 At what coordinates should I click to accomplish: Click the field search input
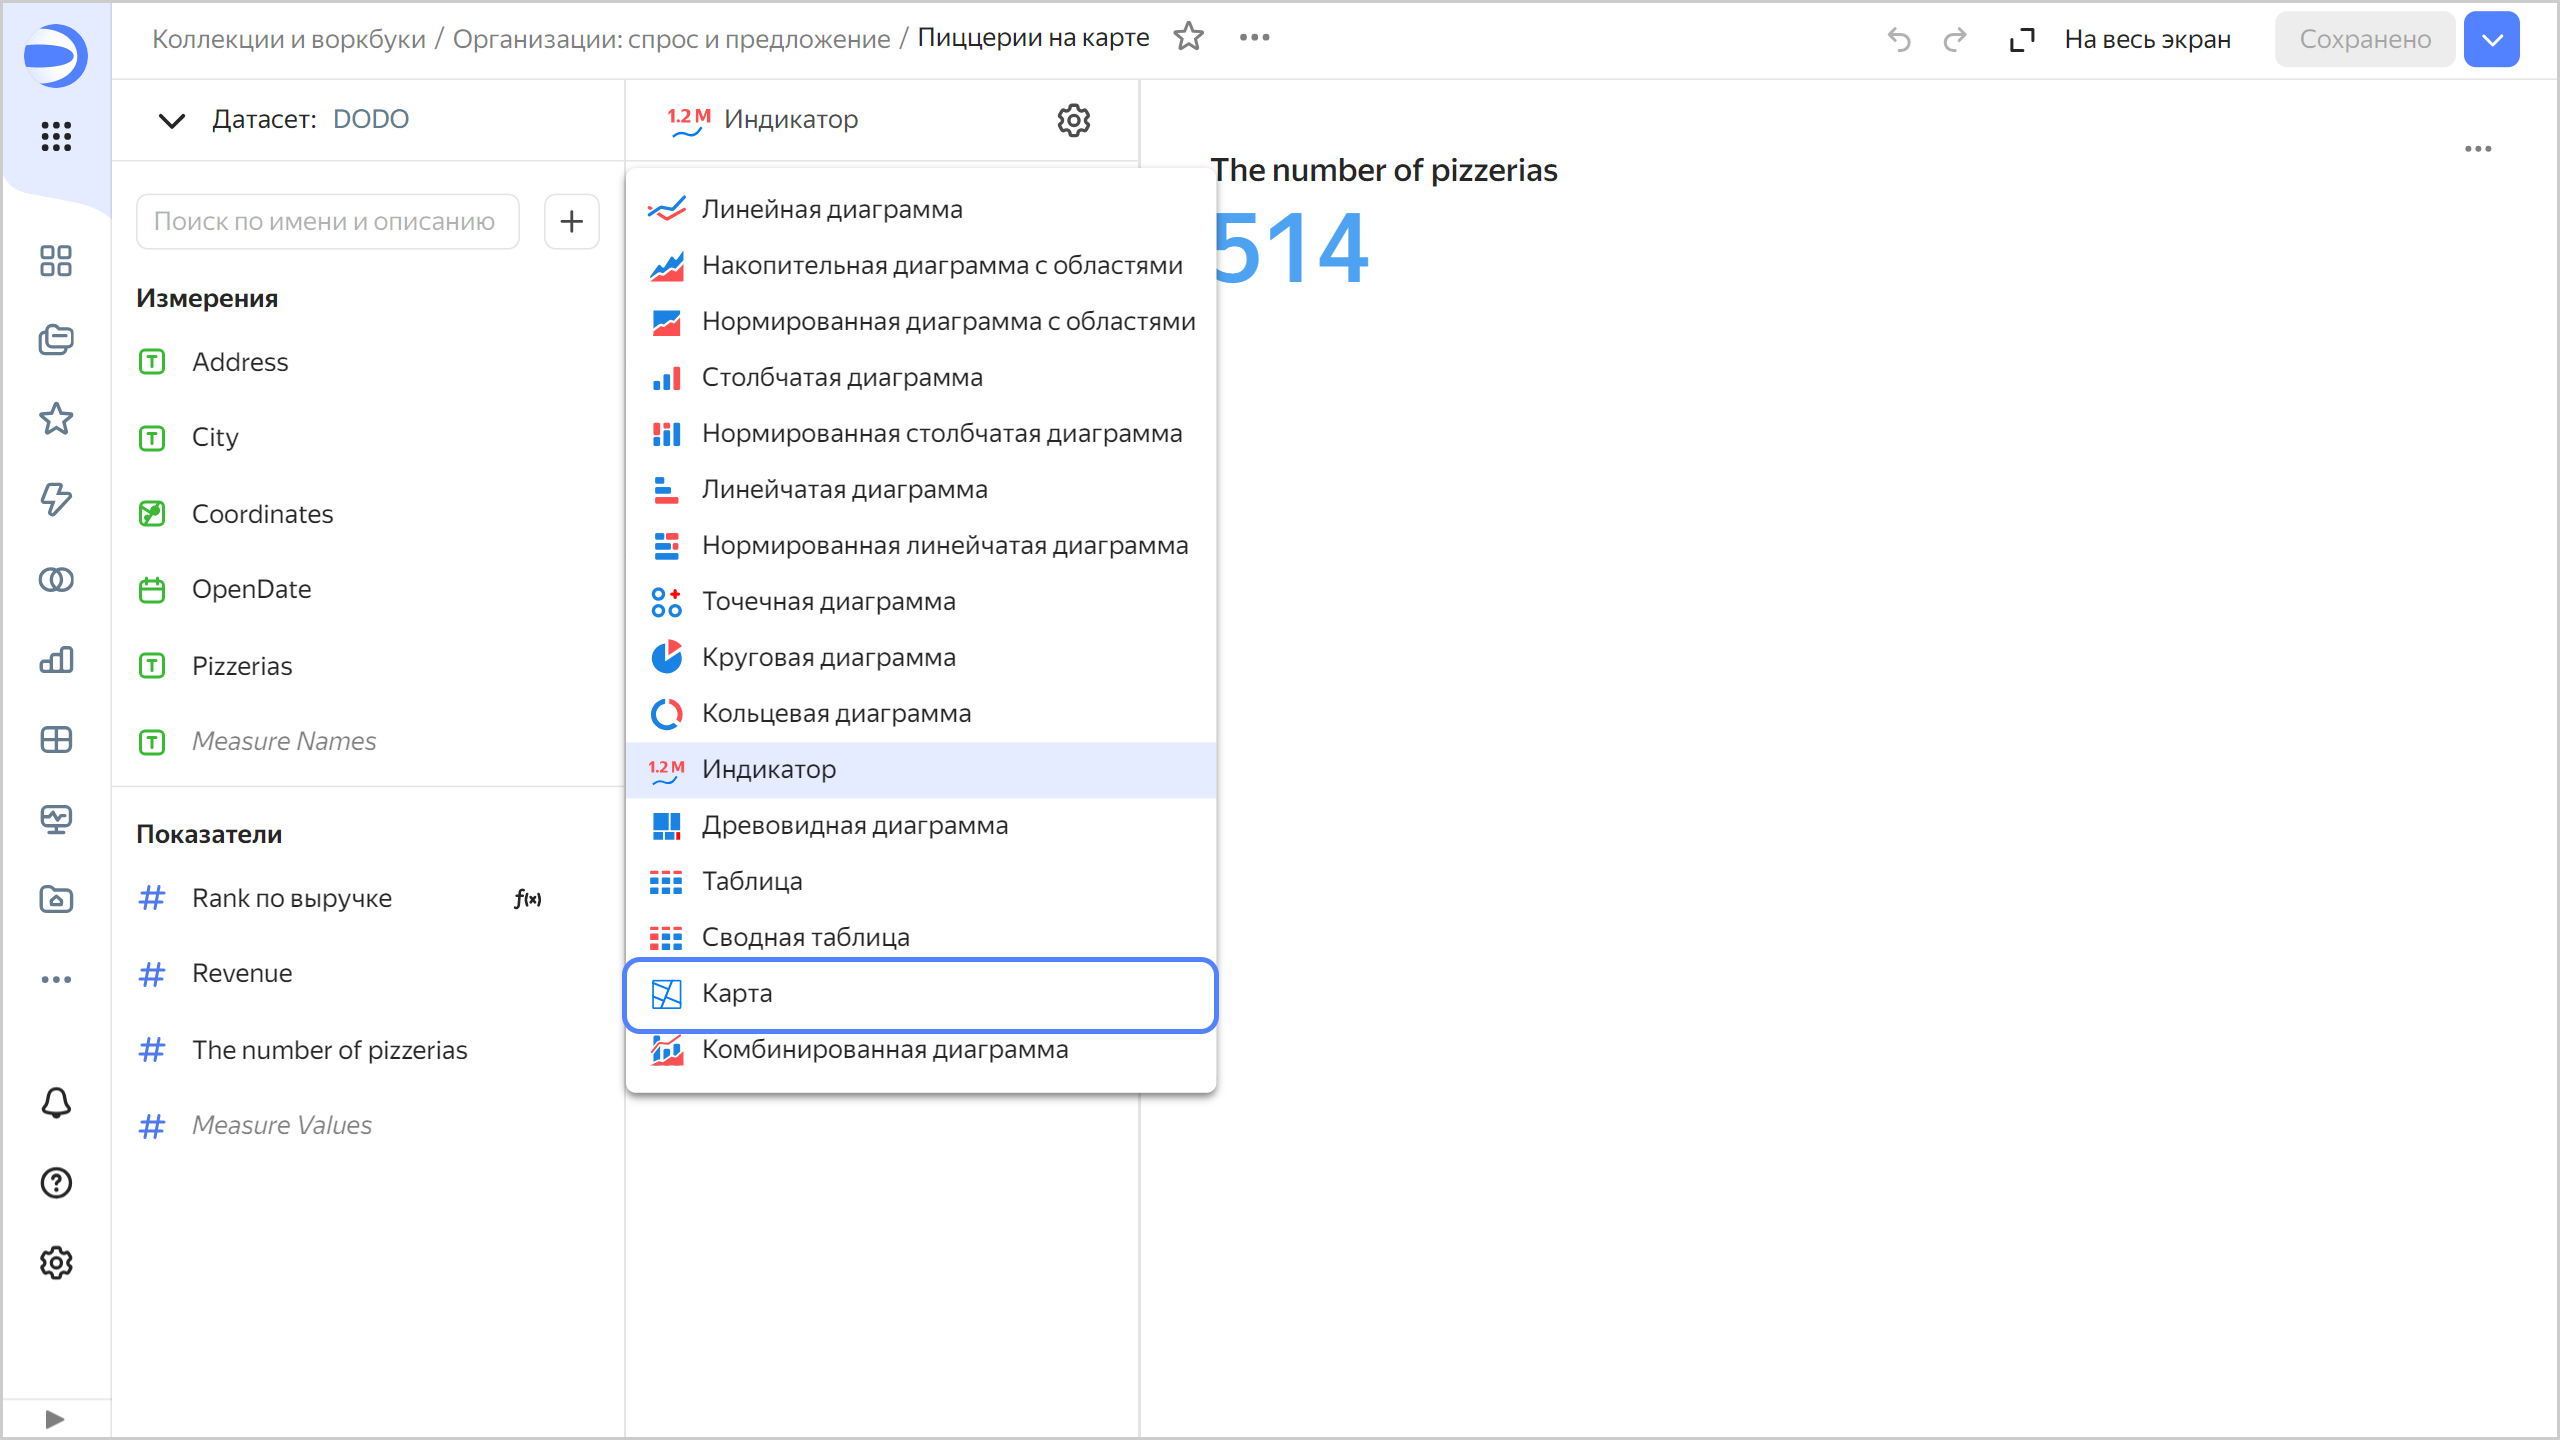327,221
